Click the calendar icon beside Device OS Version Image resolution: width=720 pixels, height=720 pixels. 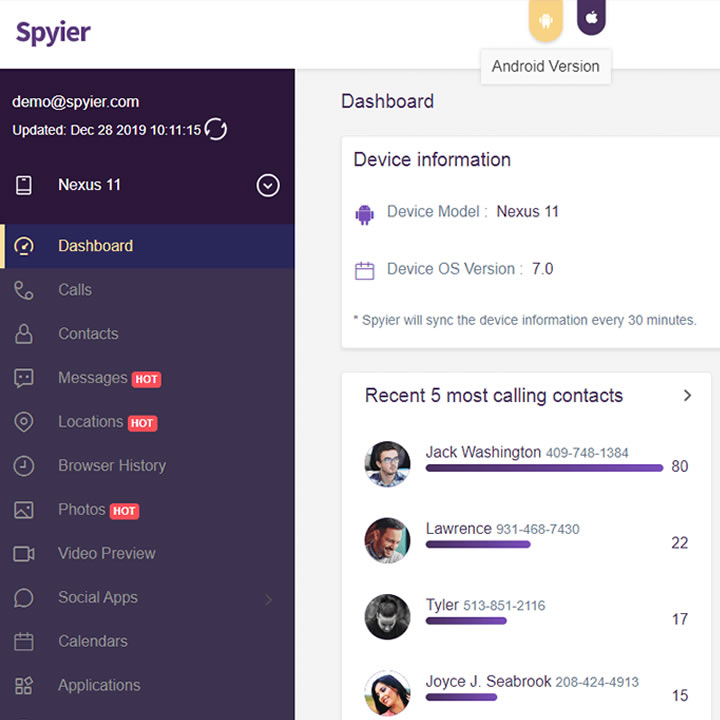pyautogui.click(x=365, y=270)
